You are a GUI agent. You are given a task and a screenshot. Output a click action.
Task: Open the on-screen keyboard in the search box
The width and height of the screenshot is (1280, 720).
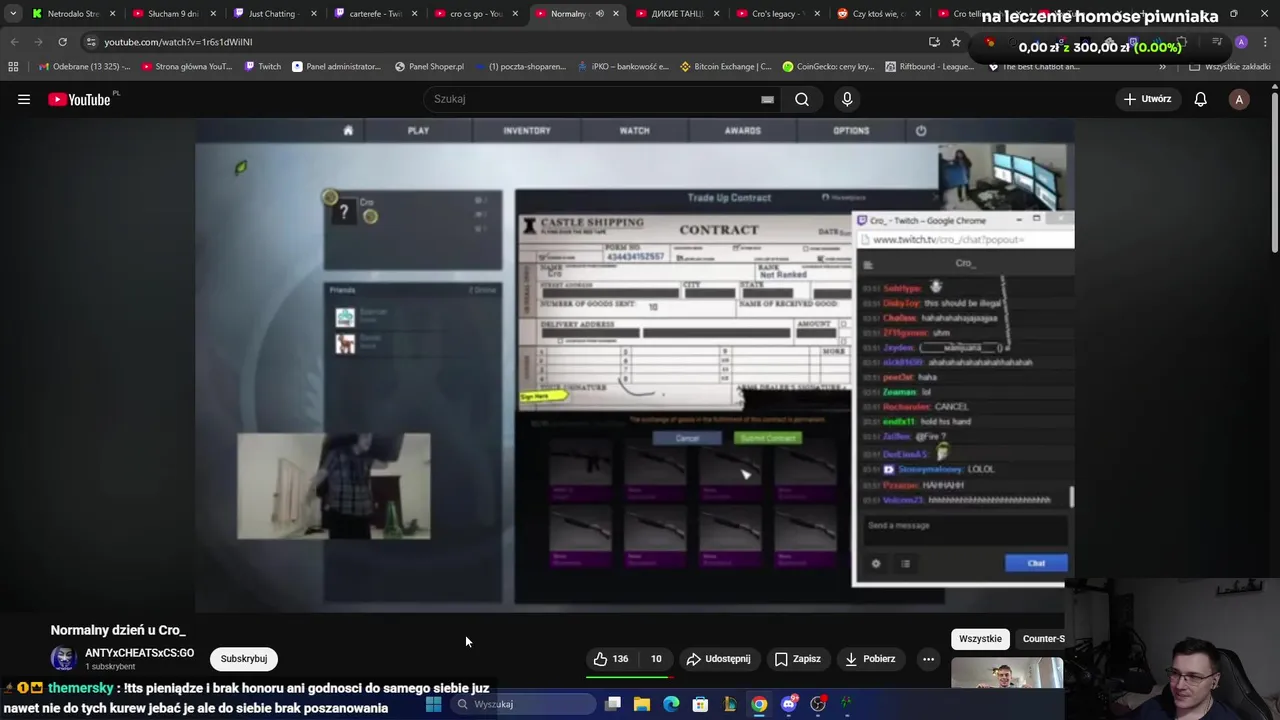point(767,99)
